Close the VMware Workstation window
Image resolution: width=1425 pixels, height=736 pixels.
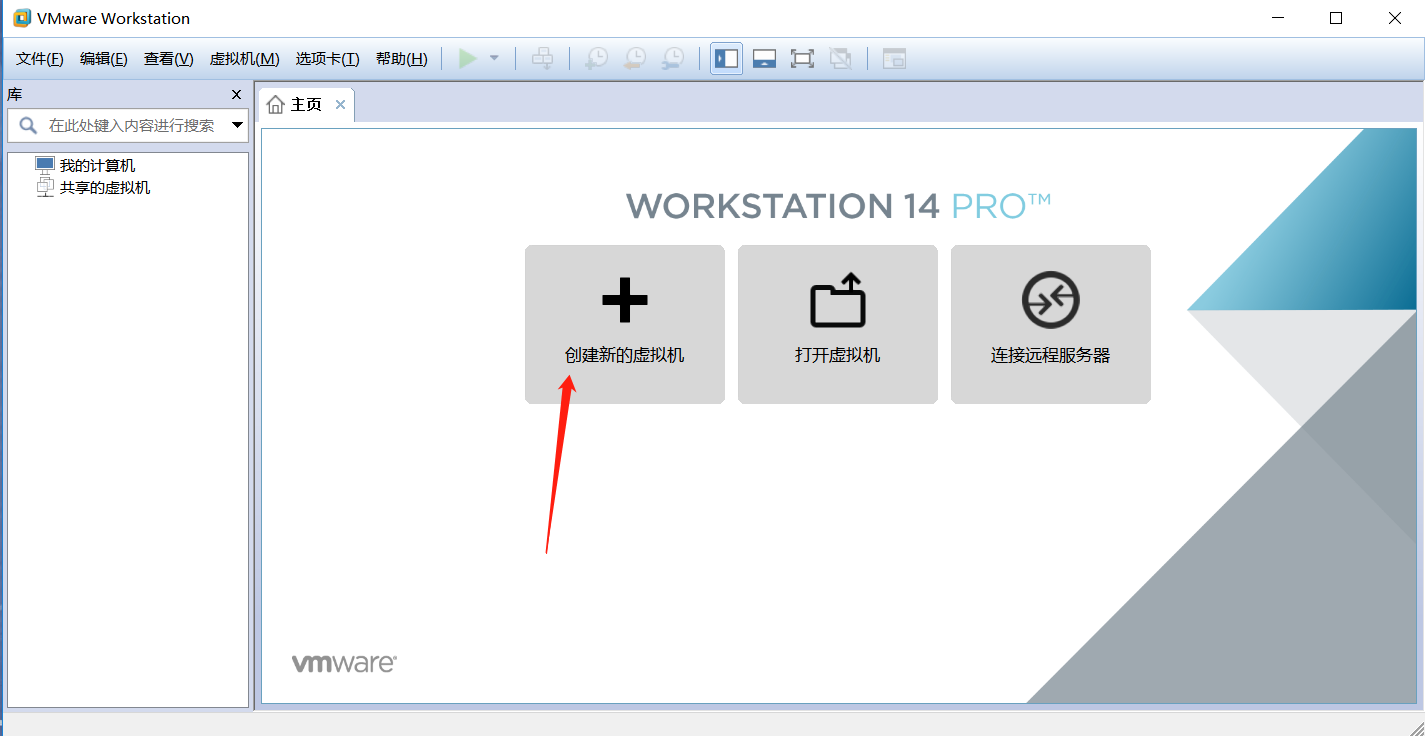1396,18
